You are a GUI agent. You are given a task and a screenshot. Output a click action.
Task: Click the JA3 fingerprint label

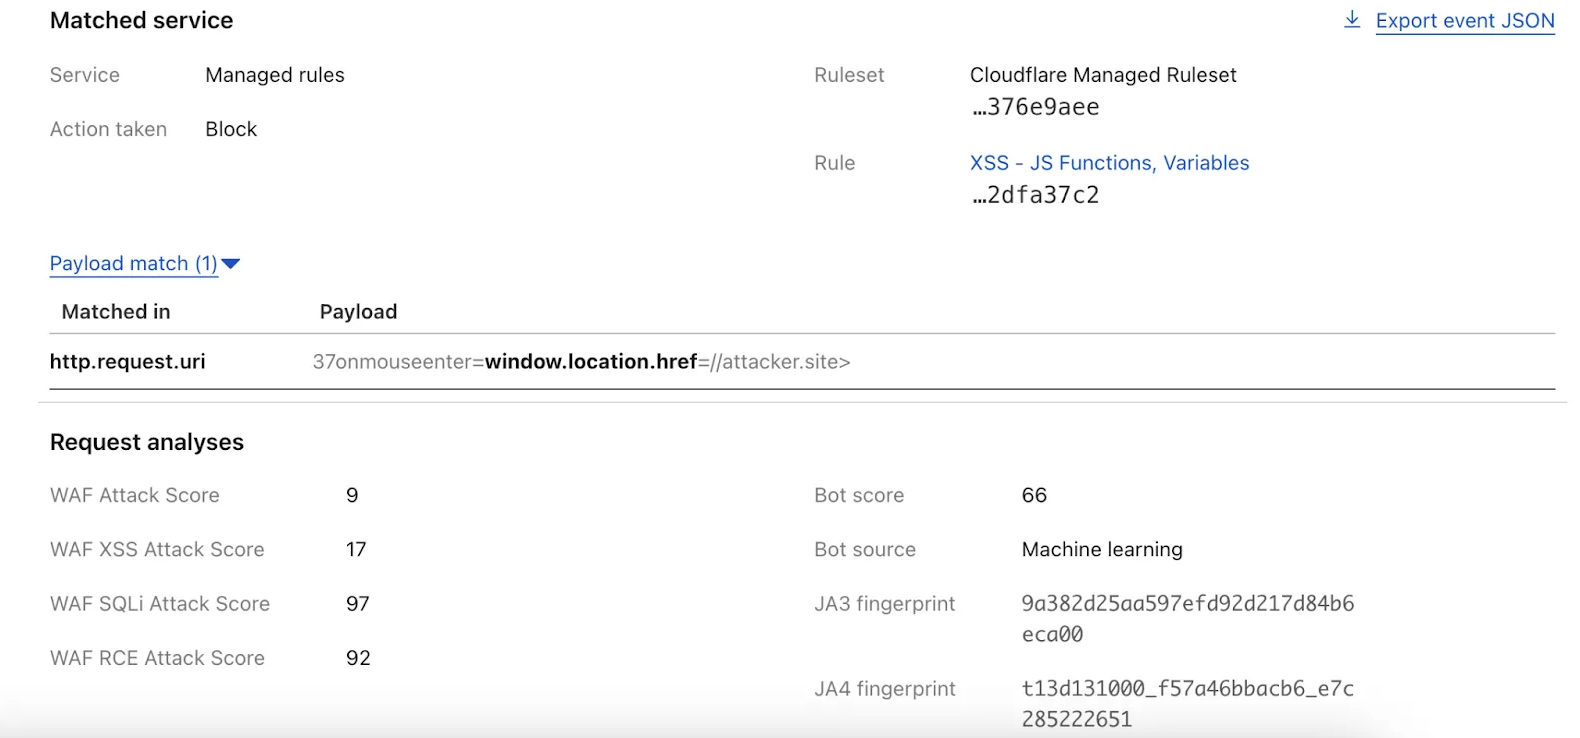pyautogui.click(x=885, y=604)
